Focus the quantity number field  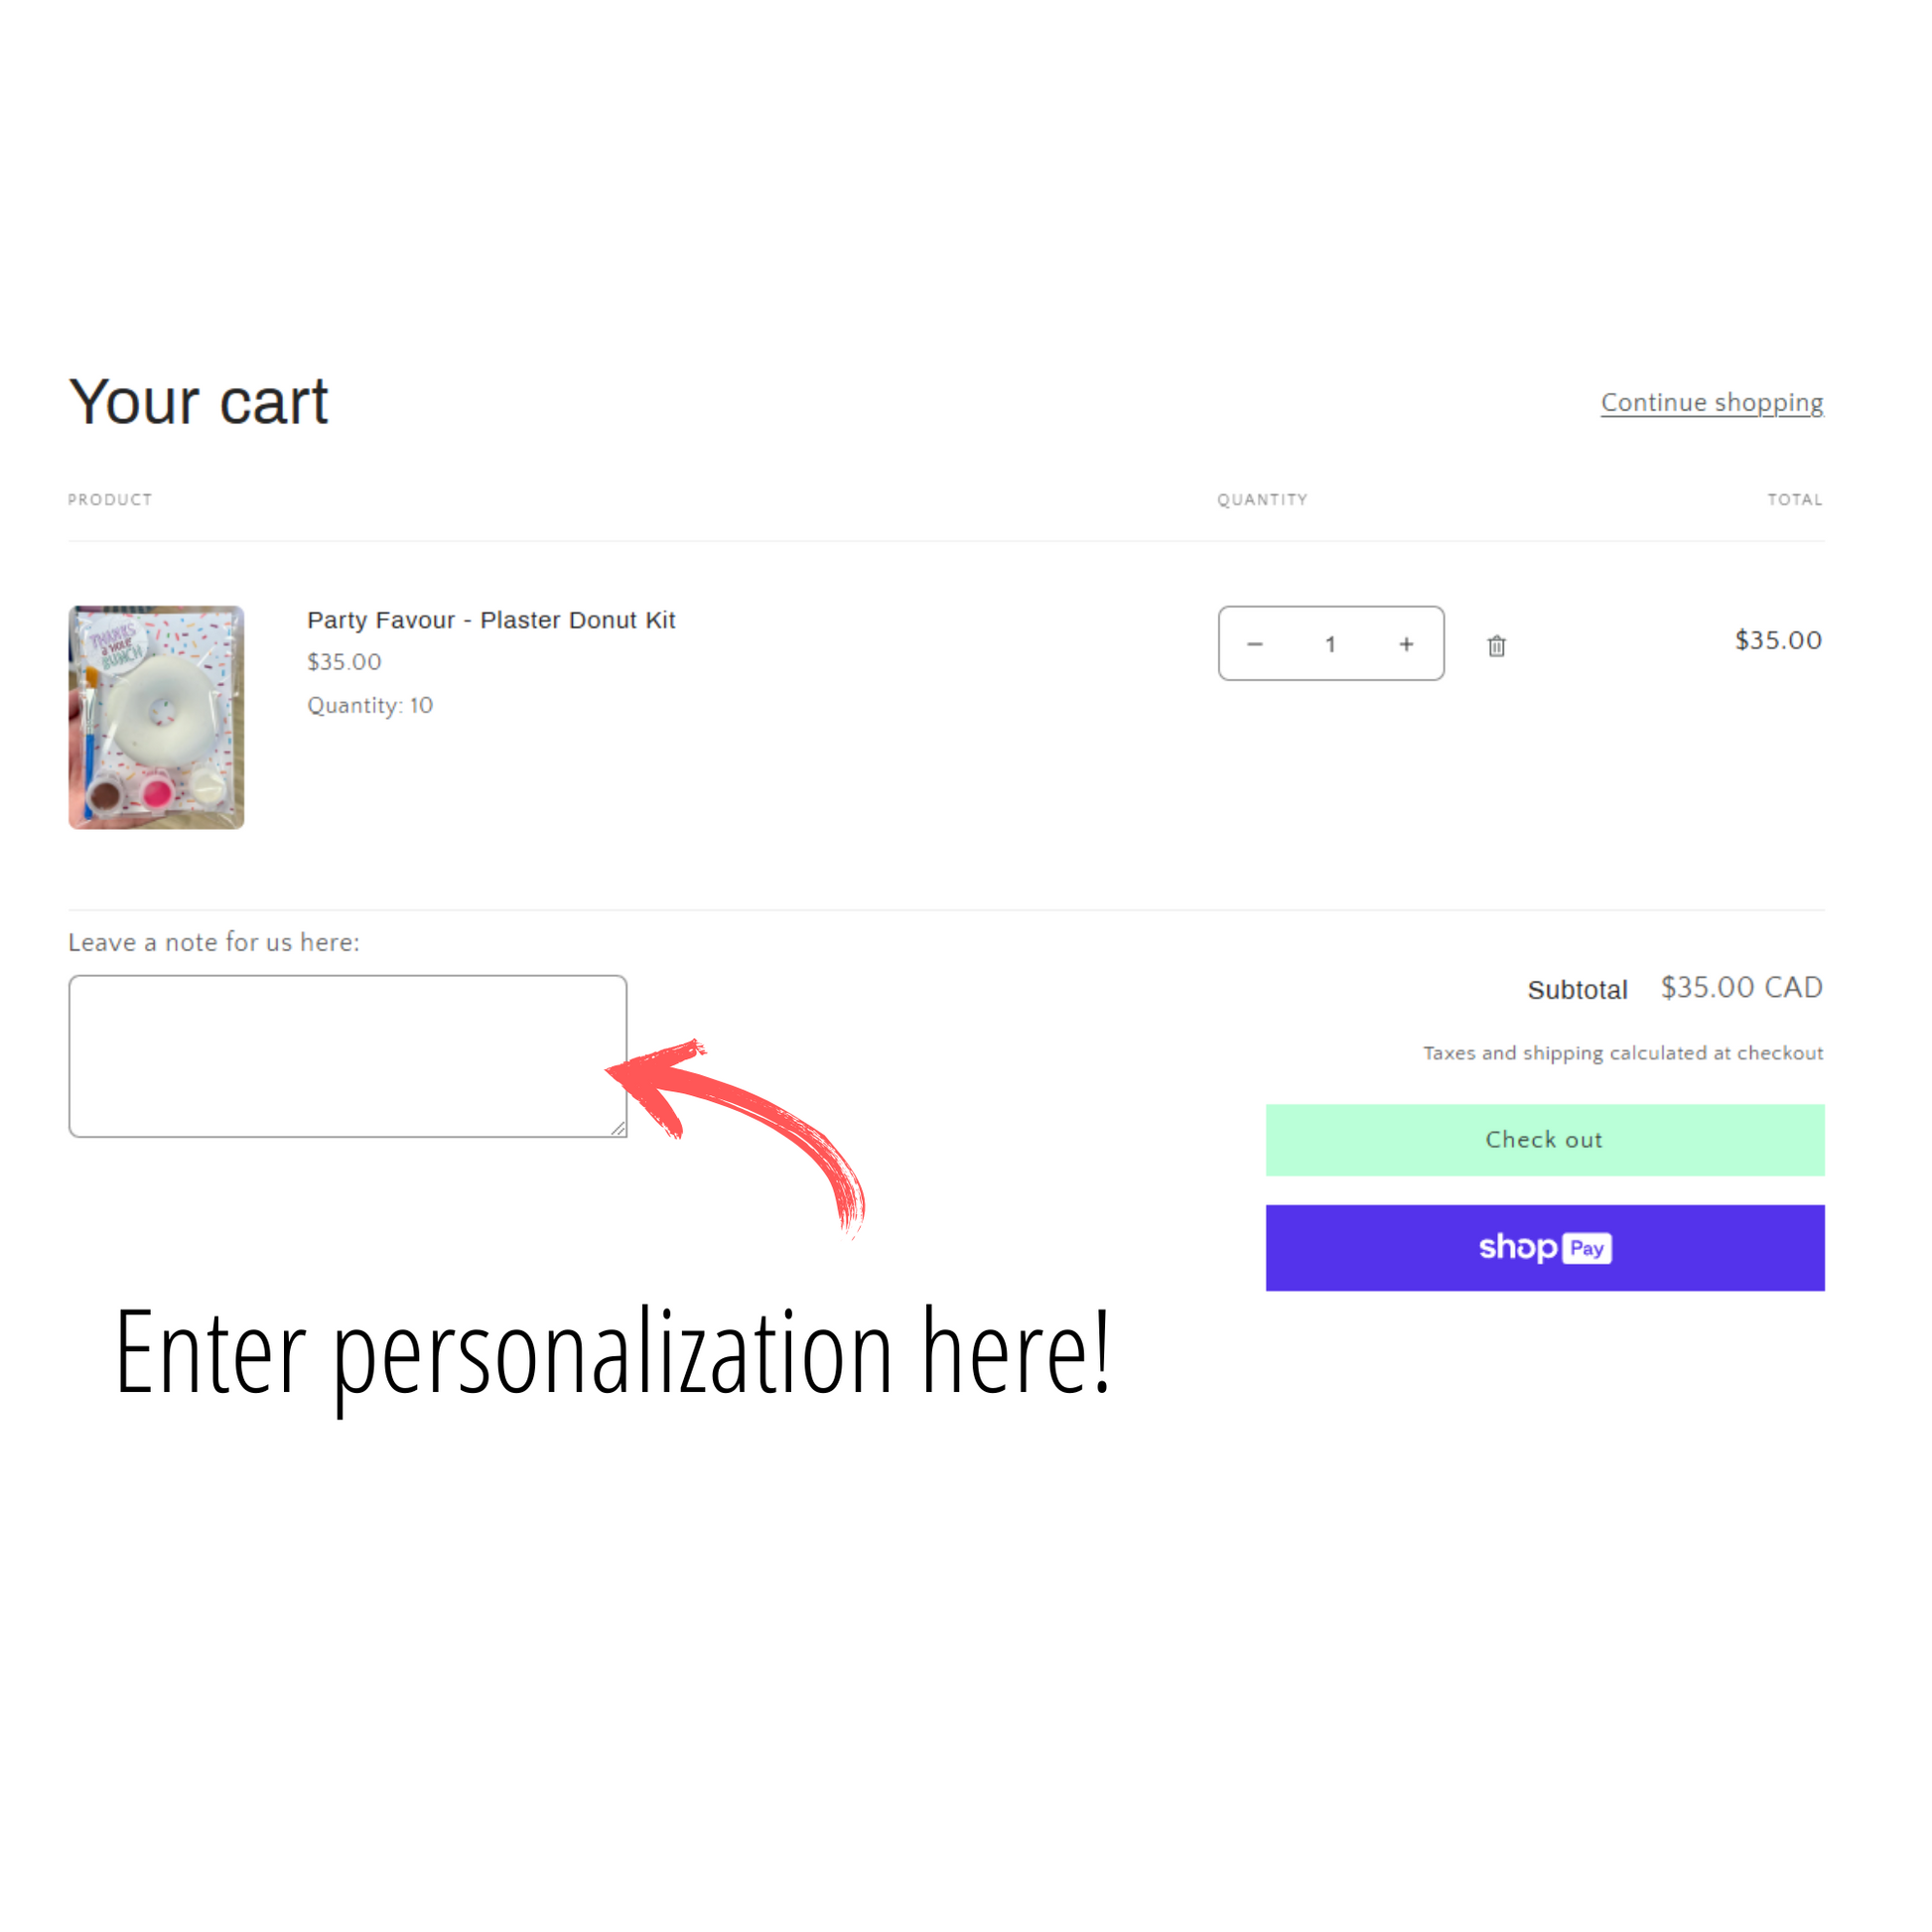[x=1330, y=644]
